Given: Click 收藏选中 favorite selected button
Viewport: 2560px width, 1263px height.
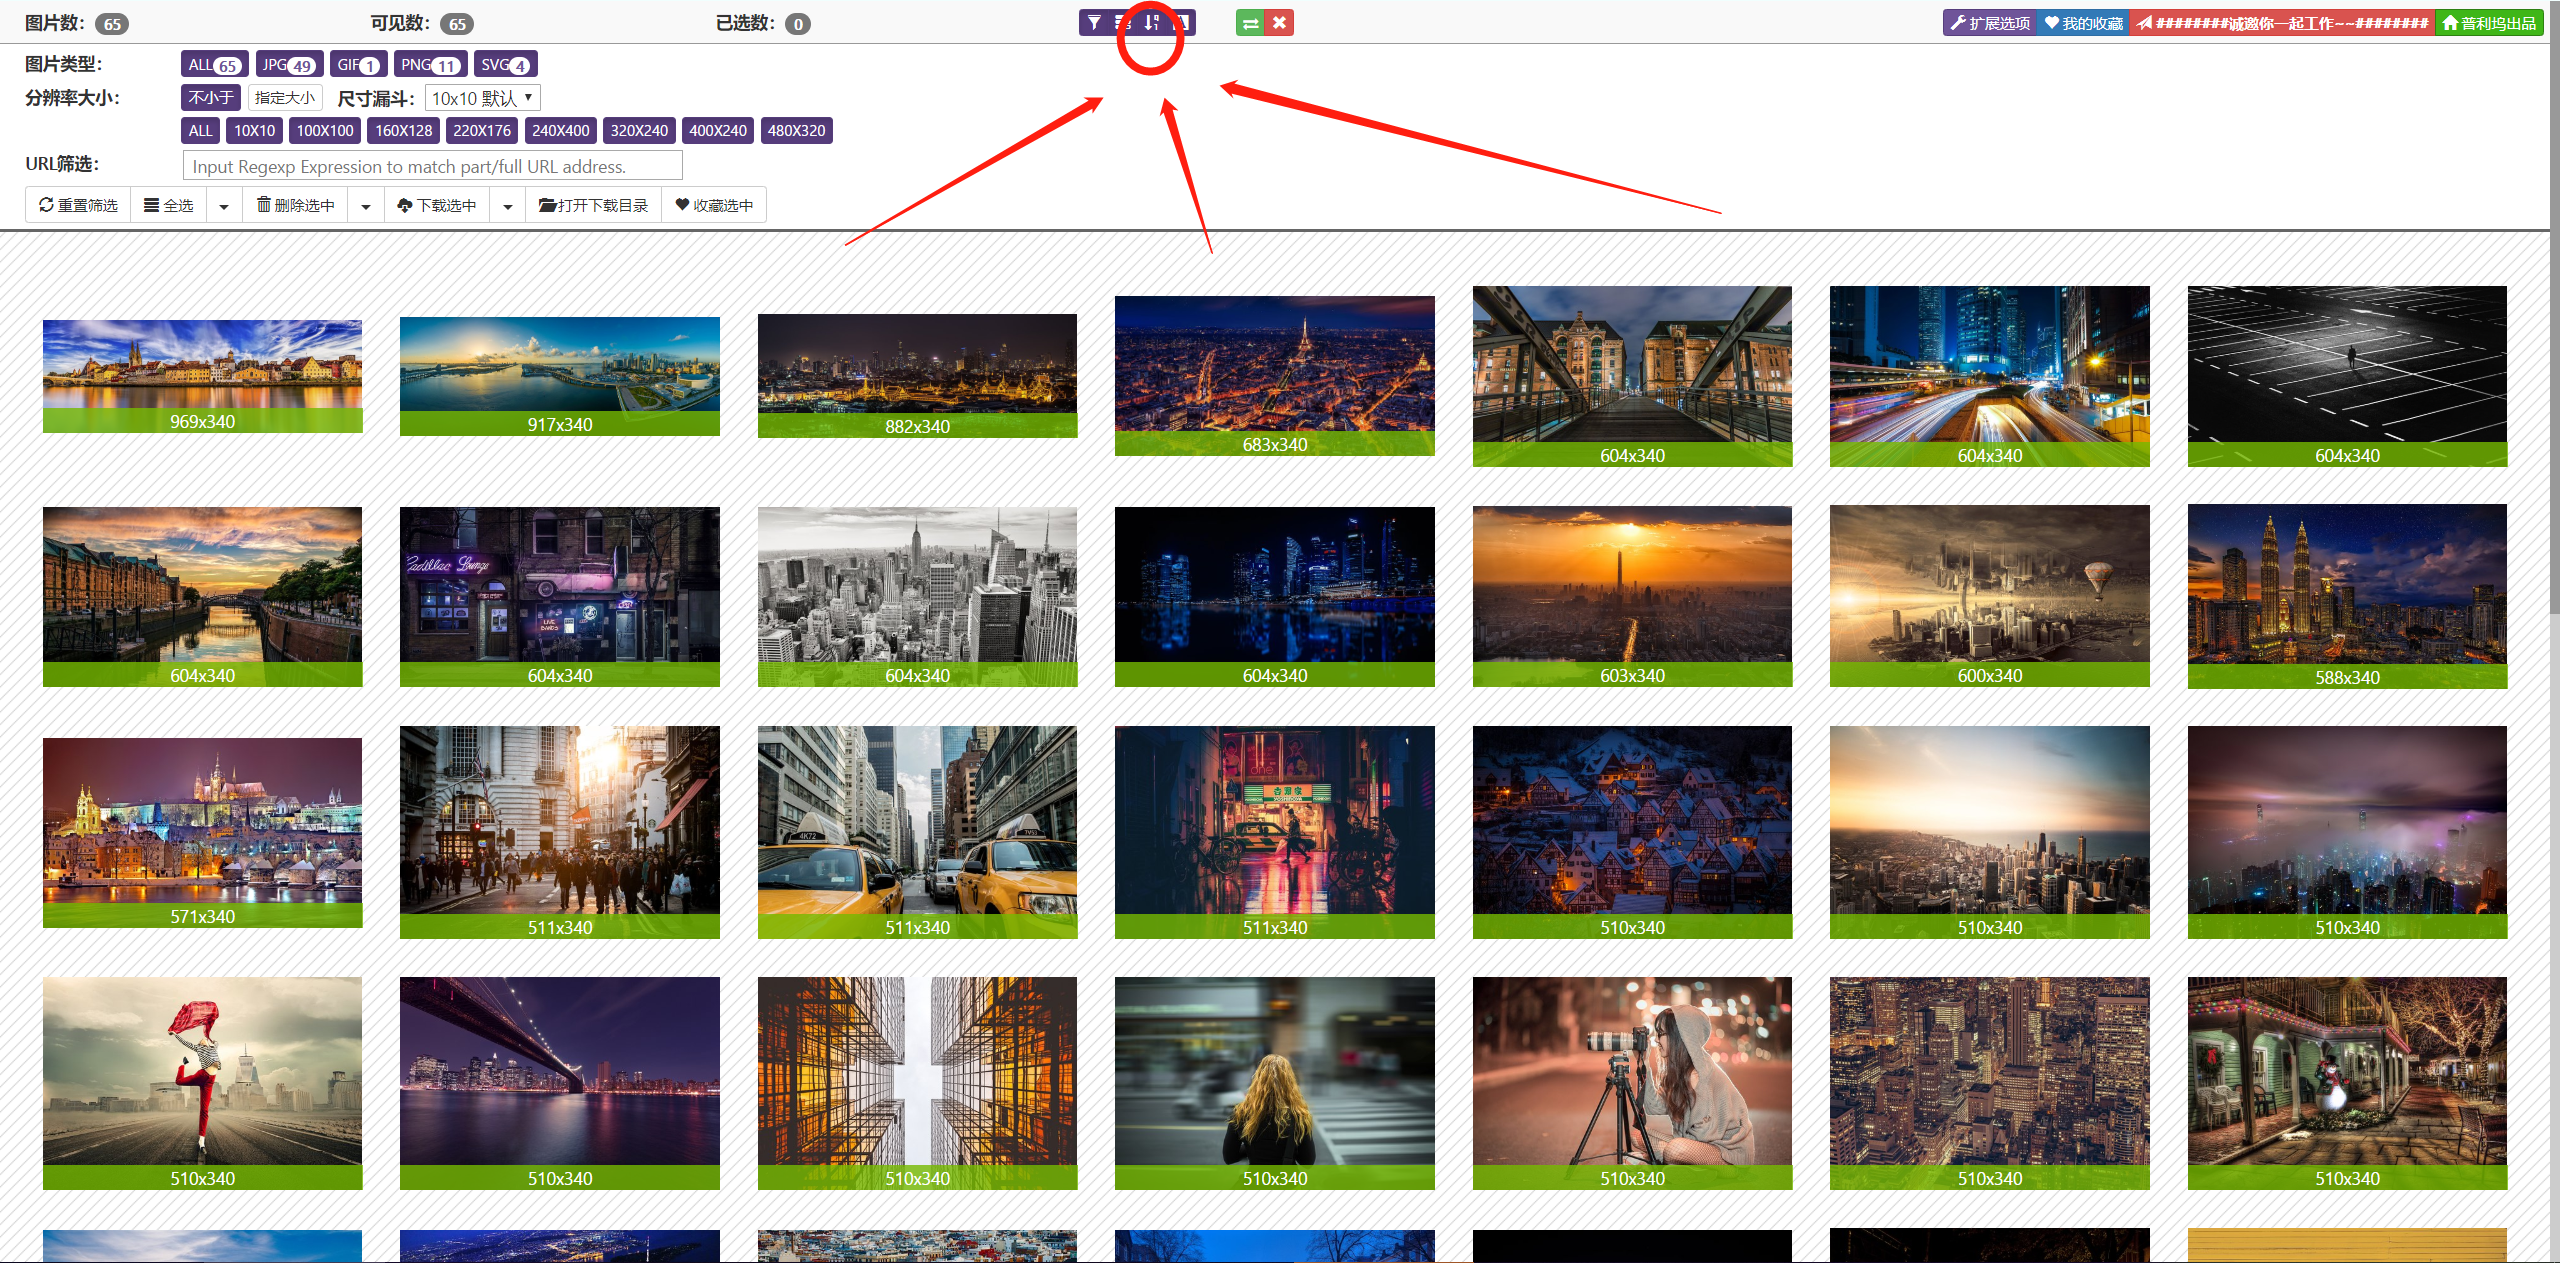Looking at the screenshot, I should [714, 205].
